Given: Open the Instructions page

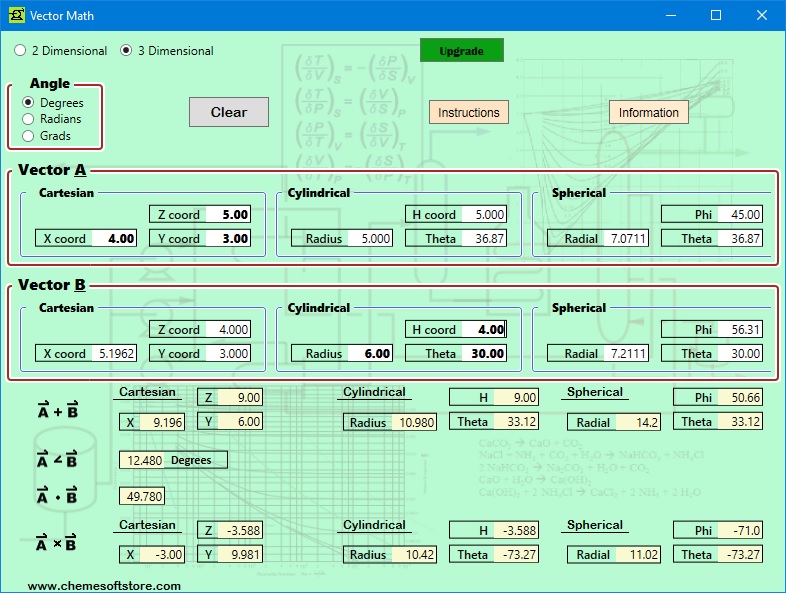Looking at the screenshot, I should [468, 112].
